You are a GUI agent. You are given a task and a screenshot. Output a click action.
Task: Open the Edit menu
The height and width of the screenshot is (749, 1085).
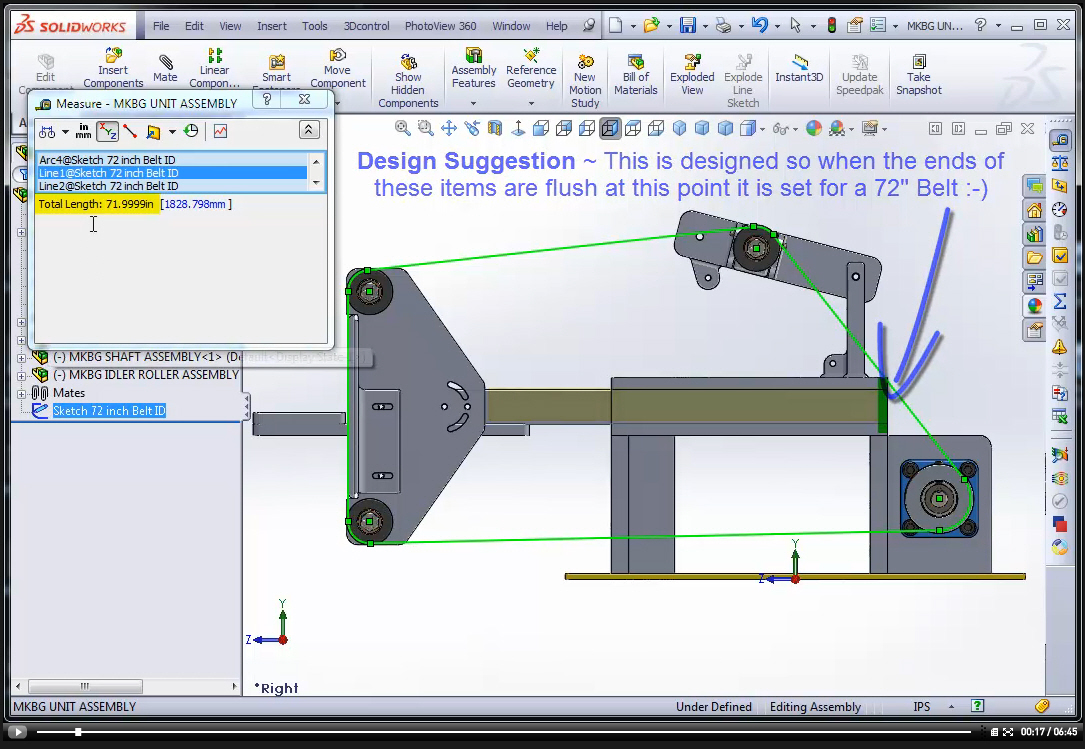coord(194,26)
